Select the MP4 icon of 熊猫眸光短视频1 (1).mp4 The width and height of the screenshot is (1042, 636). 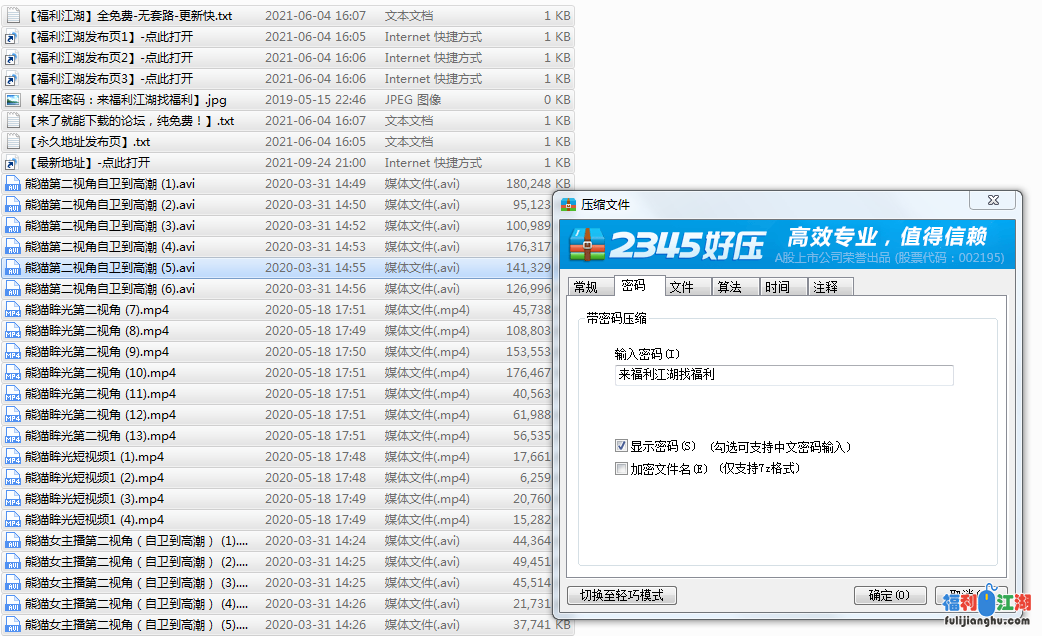coord(13,457)
